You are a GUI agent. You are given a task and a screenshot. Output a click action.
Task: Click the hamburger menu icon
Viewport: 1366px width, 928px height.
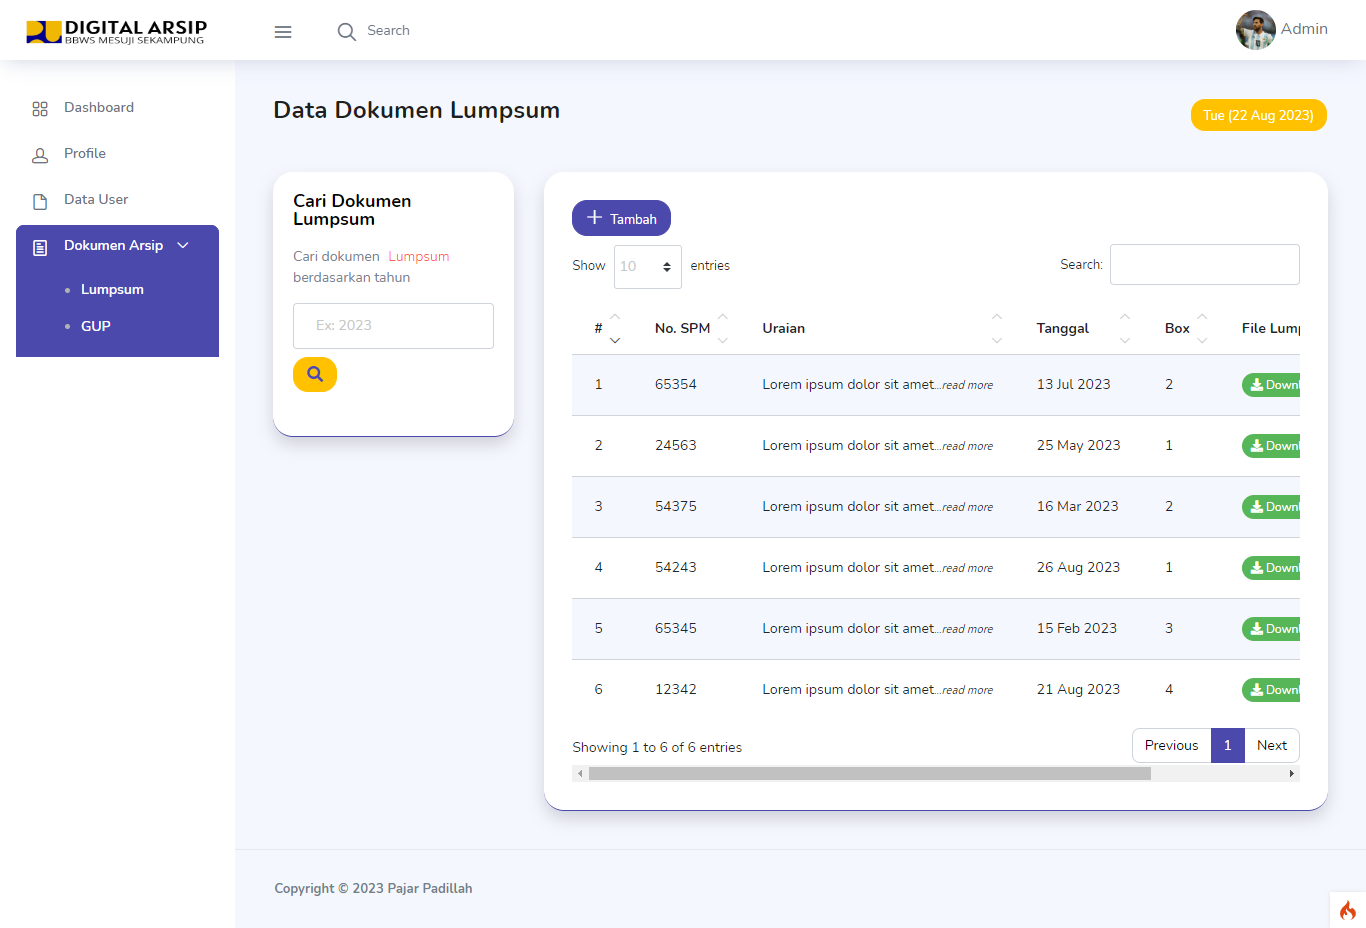(x=283, y=31)
